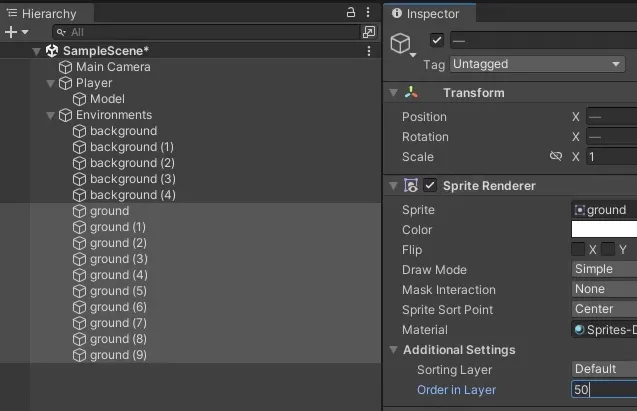Open the SampleScene options three-dot menu
The image size is (637, 411).
tap(369, 51)
